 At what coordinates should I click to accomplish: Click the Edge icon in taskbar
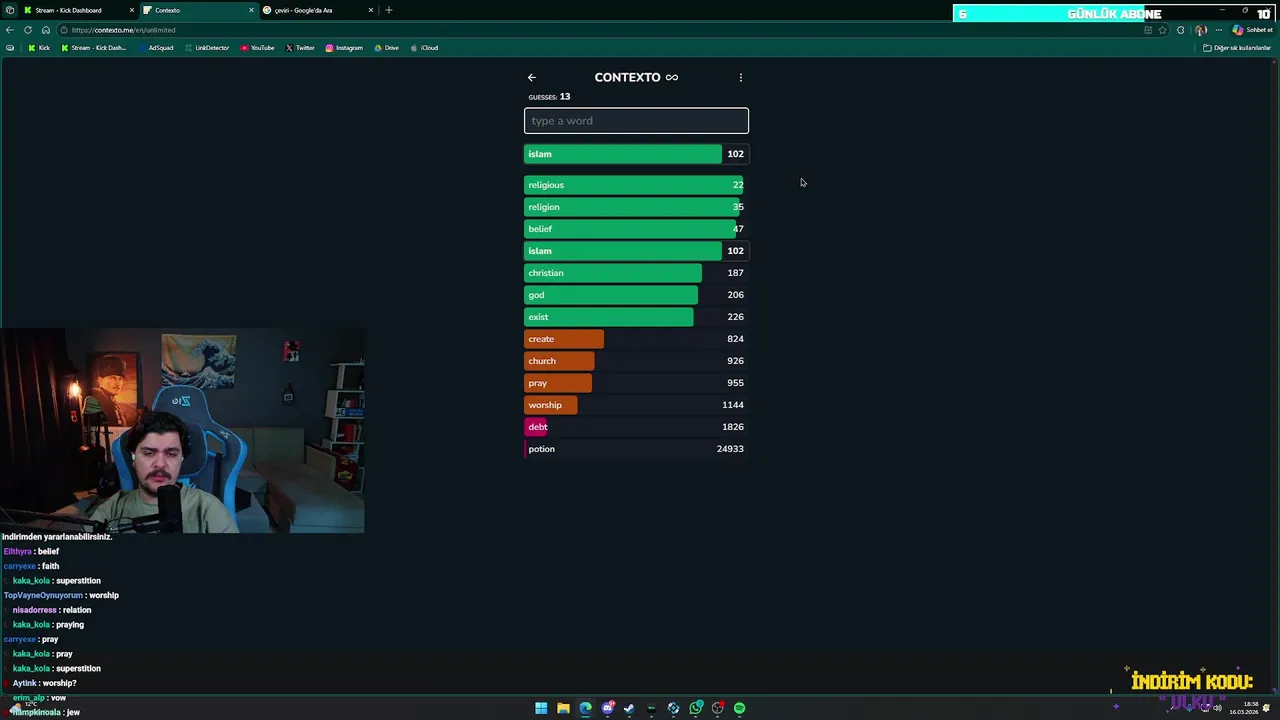tap(585, 708)
